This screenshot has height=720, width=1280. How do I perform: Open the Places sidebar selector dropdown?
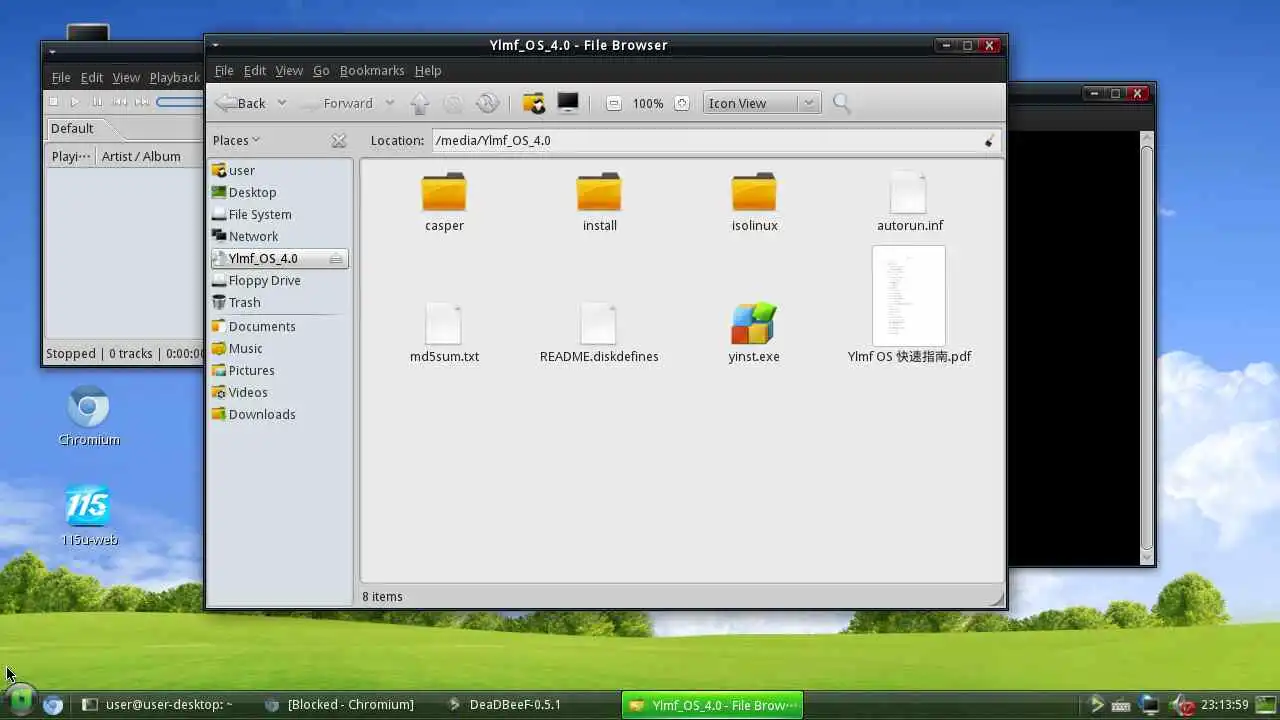(236, 140)
